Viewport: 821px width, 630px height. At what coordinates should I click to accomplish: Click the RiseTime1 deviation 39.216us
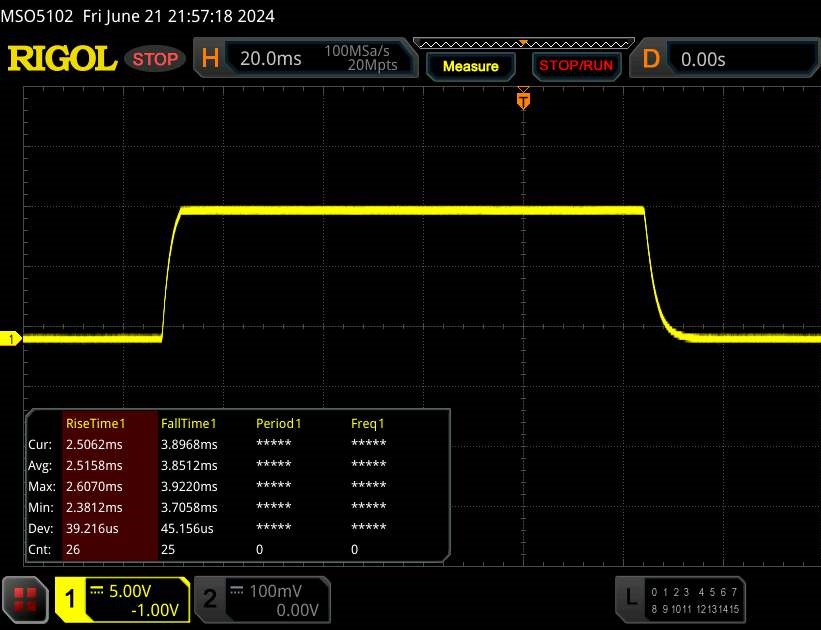click(92, 528)
